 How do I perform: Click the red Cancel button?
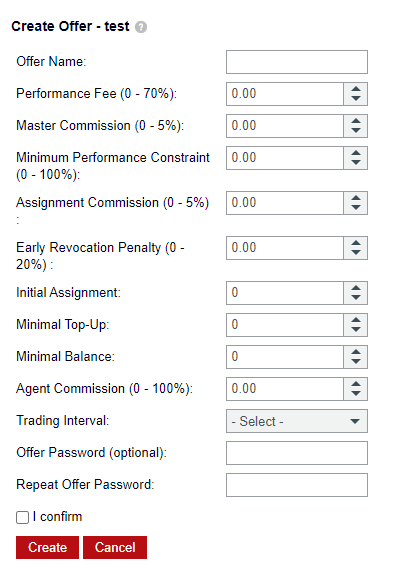coord(115,547)
